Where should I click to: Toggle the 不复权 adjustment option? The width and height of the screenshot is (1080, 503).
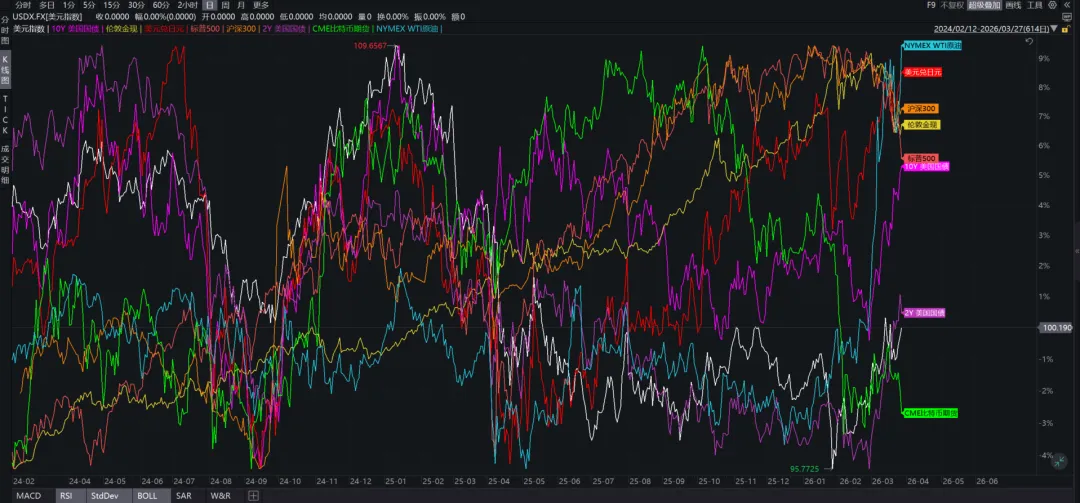click(x=951, y=5)
